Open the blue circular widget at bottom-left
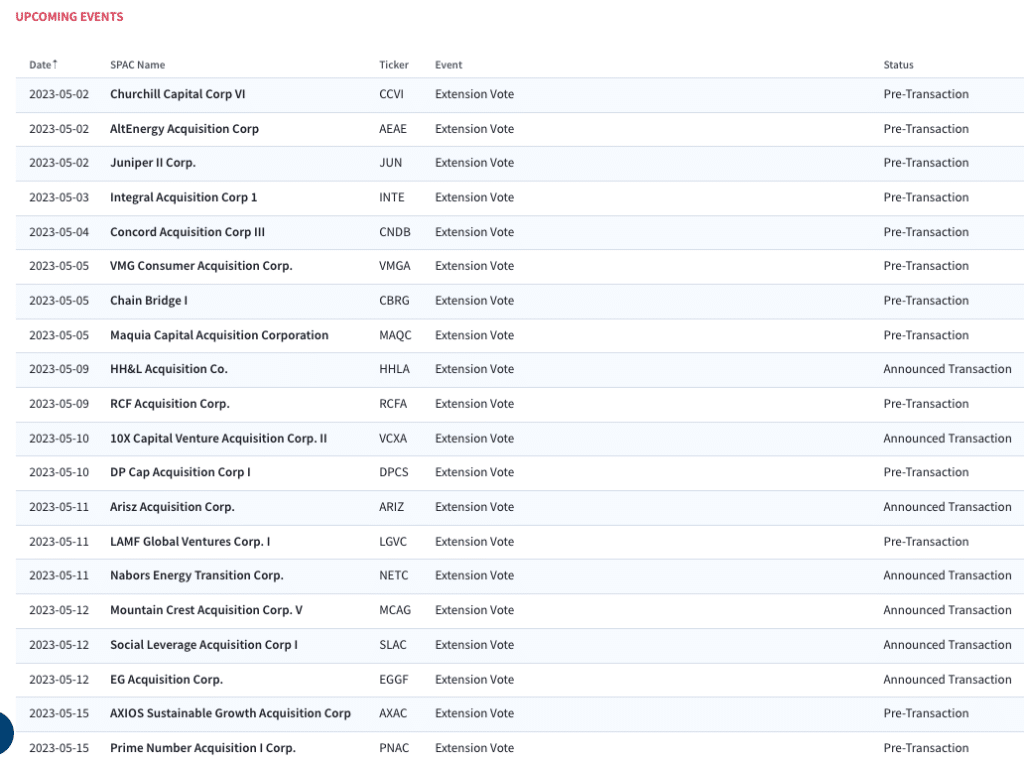This screenshot has width=1024, height=762. coord(5,733)
